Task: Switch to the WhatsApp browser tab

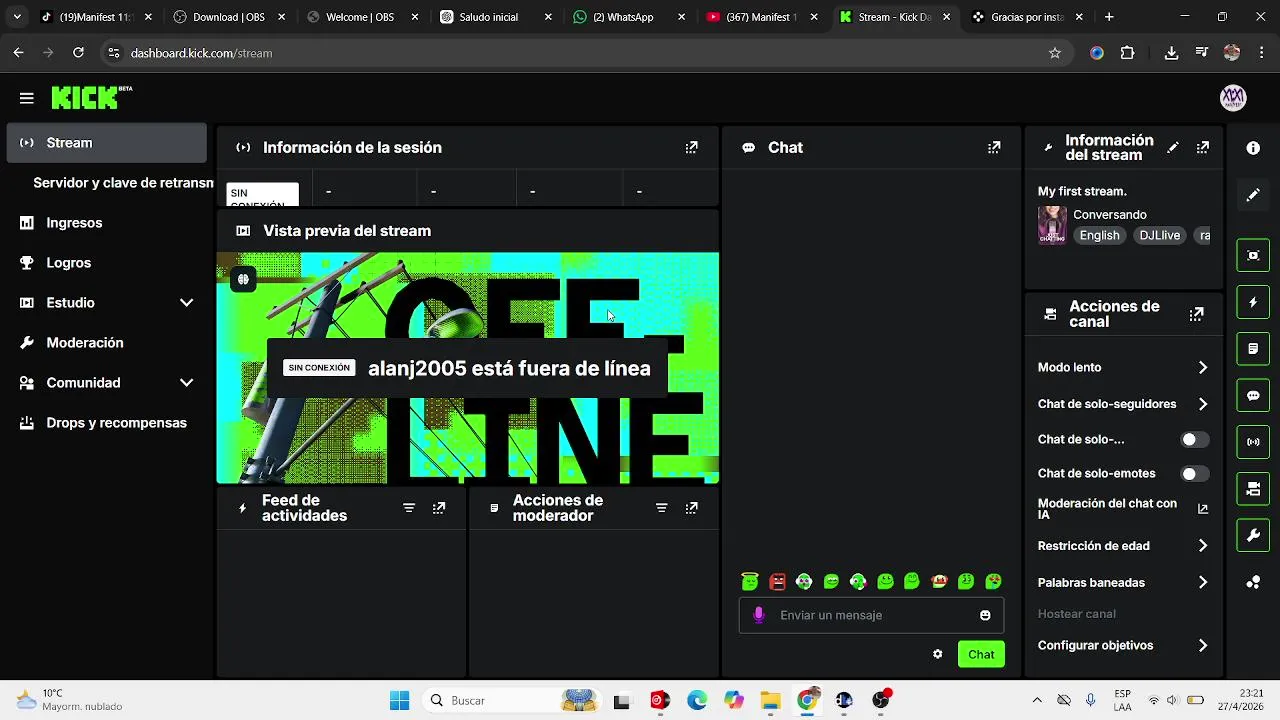Action: (x=630, y=17)
